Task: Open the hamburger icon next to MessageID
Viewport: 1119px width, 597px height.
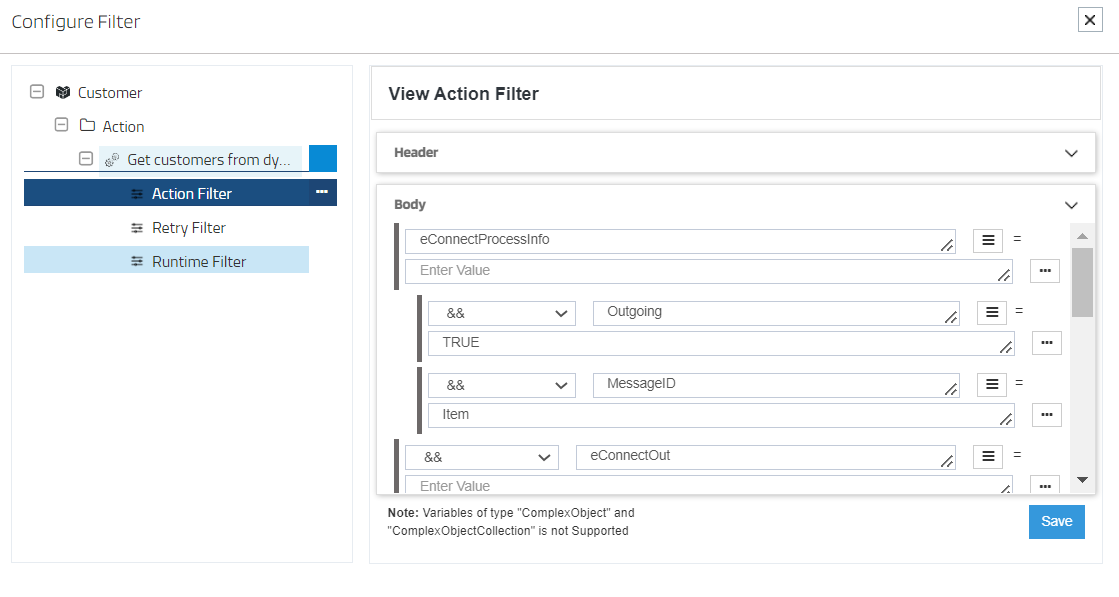Action: 991,384
